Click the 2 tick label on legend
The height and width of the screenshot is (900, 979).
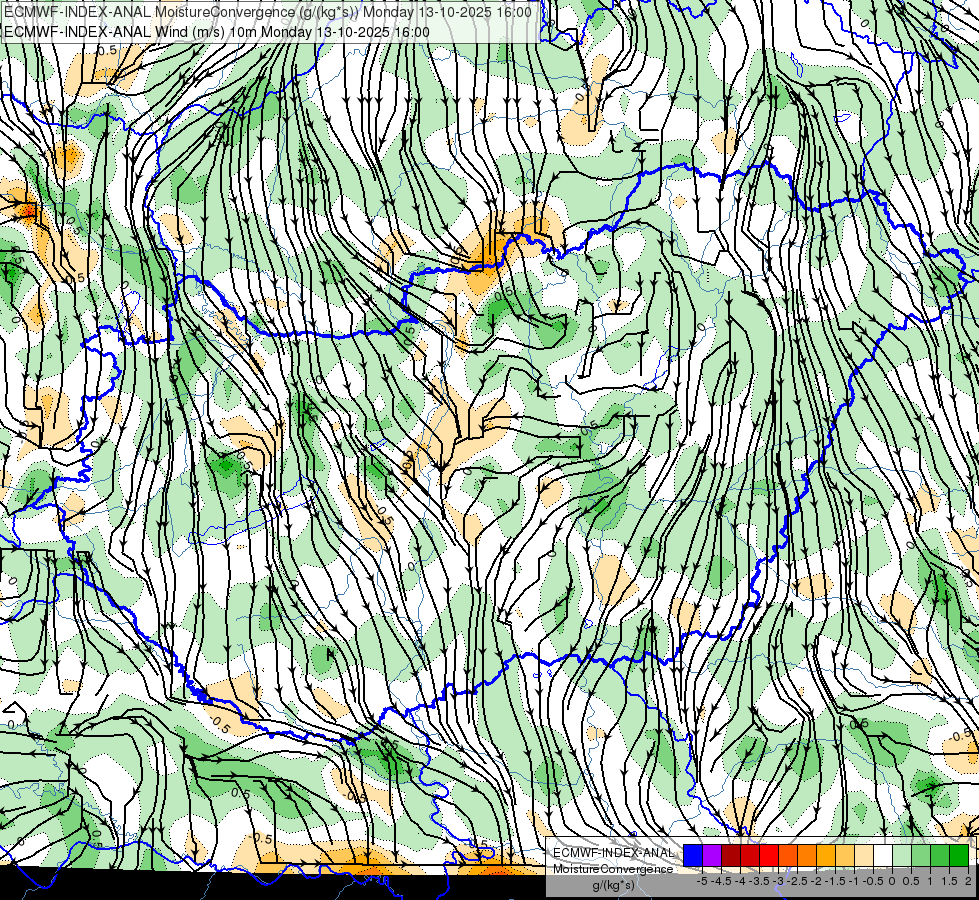click(x=968, y=881)
